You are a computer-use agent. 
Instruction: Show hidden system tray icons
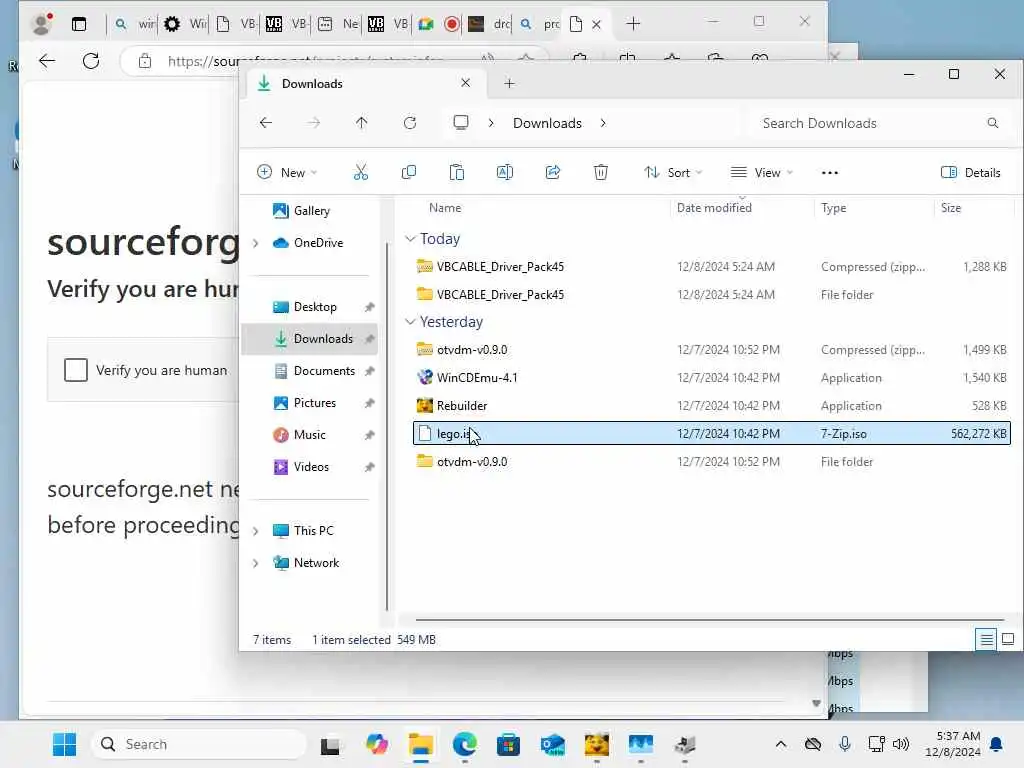click(780, 744)
